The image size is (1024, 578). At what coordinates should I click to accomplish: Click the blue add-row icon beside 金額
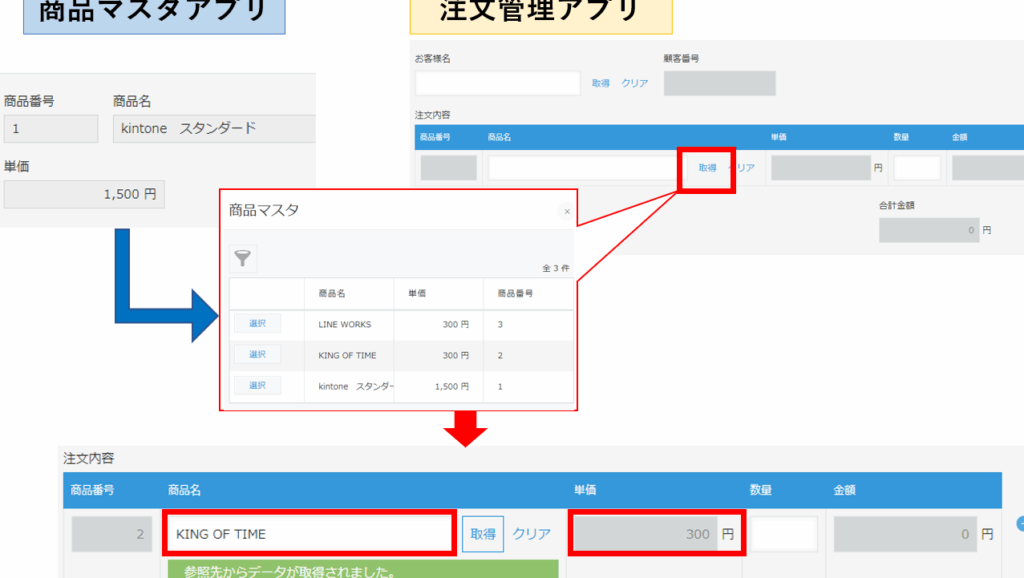[x=1019, y=523]
